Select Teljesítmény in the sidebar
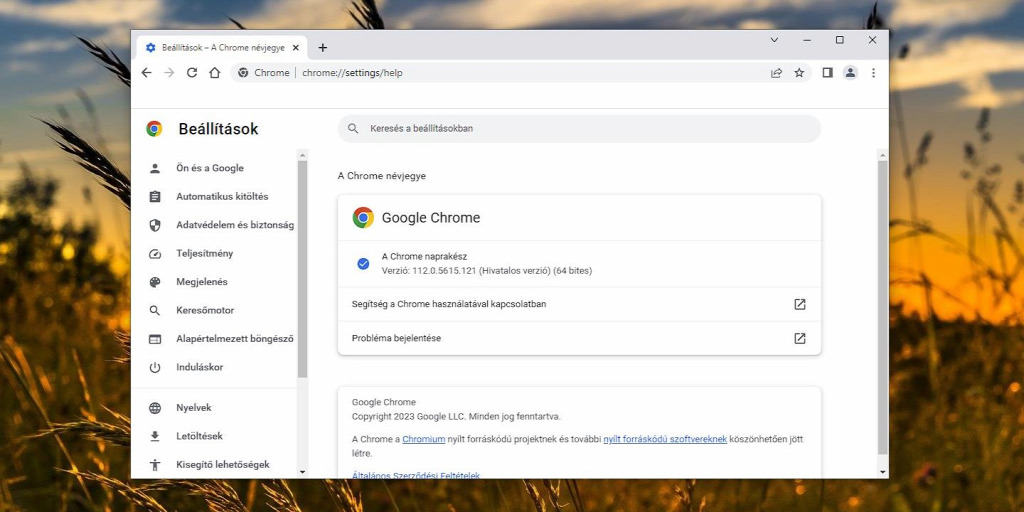 click(204, 253)
